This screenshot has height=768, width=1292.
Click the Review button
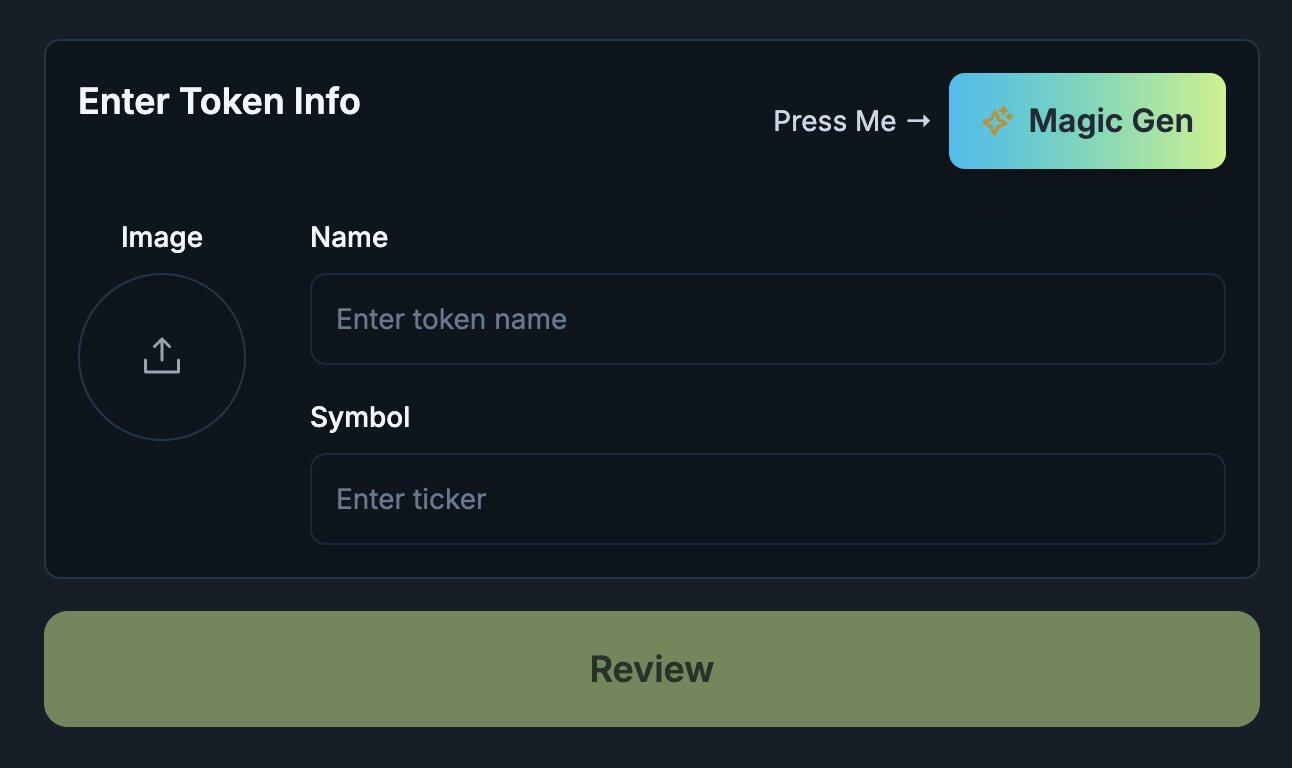[x=651, y=668]
